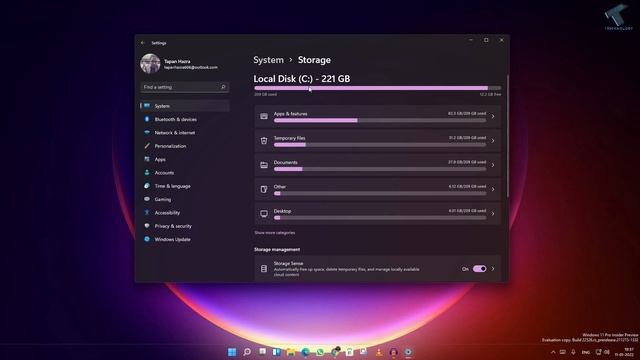Click the Apps & features row icon
The width and height of the screenshot is (640, 360).
(264, 116)
